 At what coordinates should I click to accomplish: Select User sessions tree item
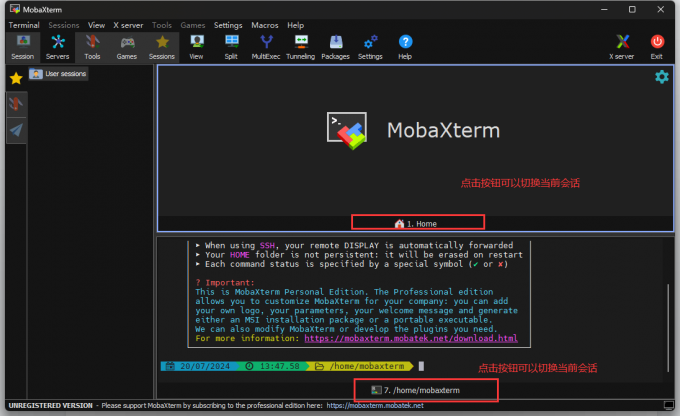coord(58,74)
